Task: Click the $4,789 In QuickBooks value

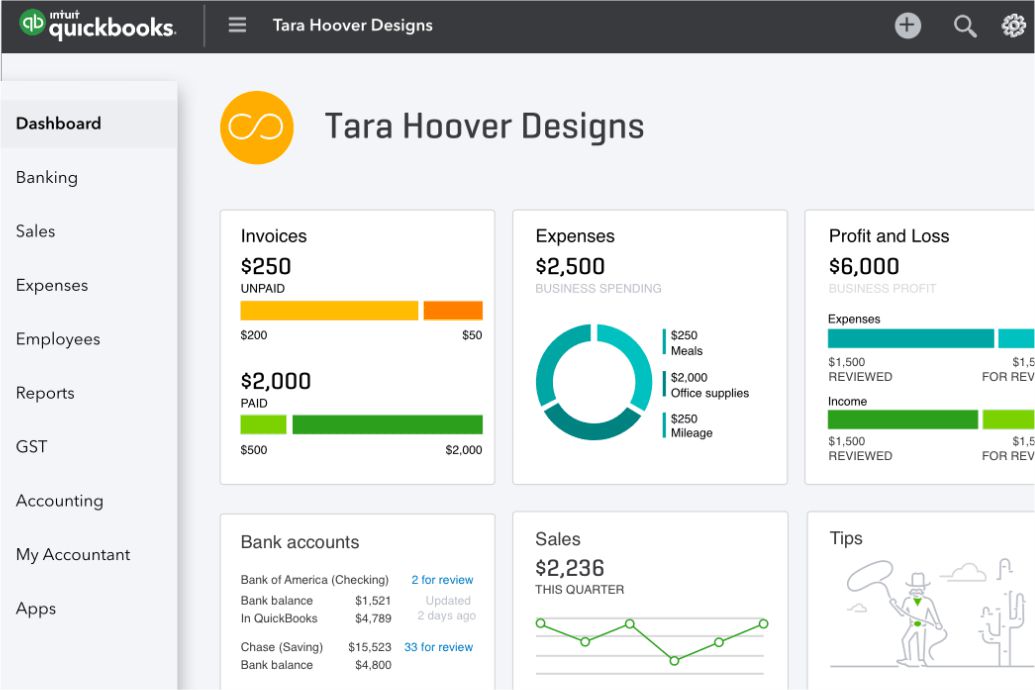Action: click(x=373, y=619)
